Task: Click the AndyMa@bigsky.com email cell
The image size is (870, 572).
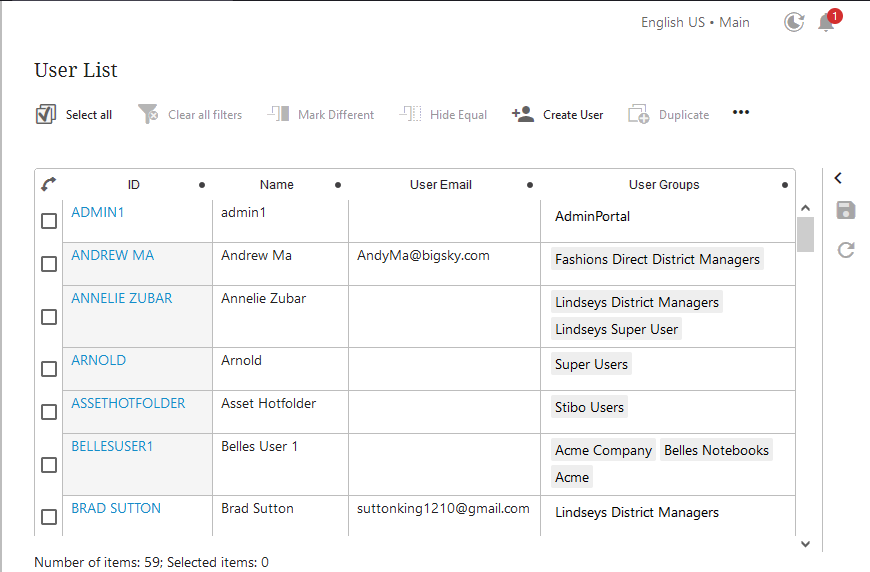Action: click(x=424, y=256)
